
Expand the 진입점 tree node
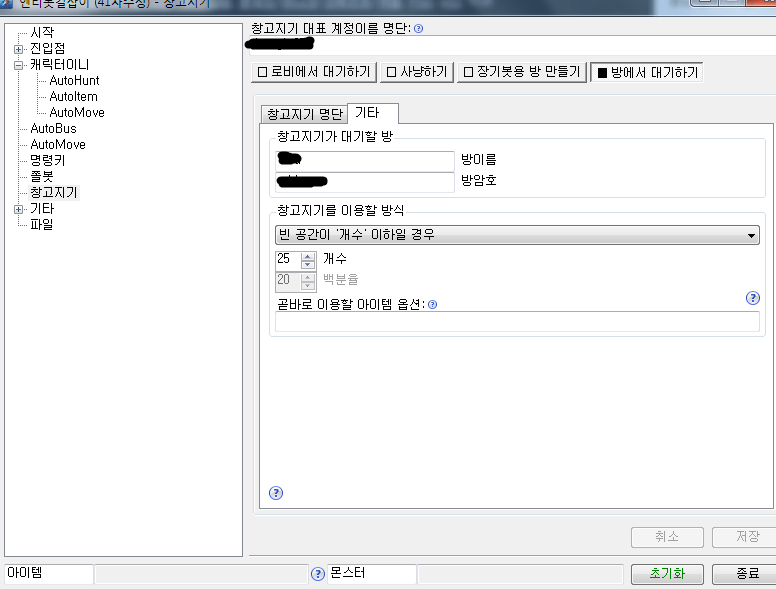(x=18, y=49)
